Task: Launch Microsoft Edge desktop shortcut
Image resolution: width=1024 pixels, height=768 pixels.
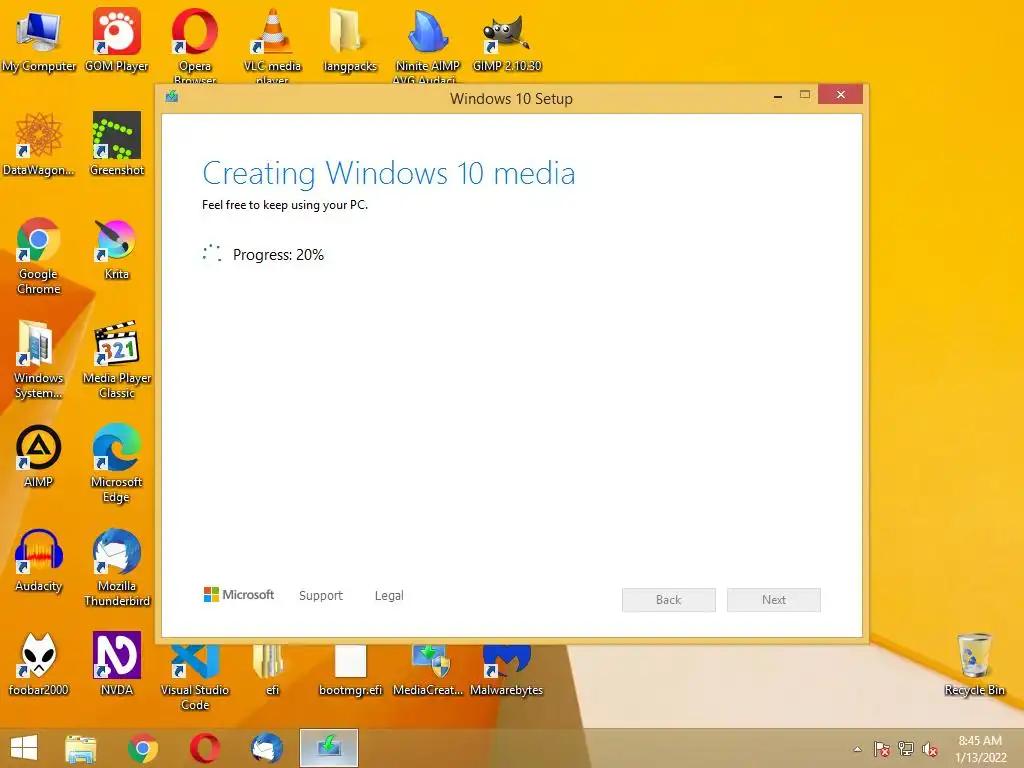Action: click(116, 463)
